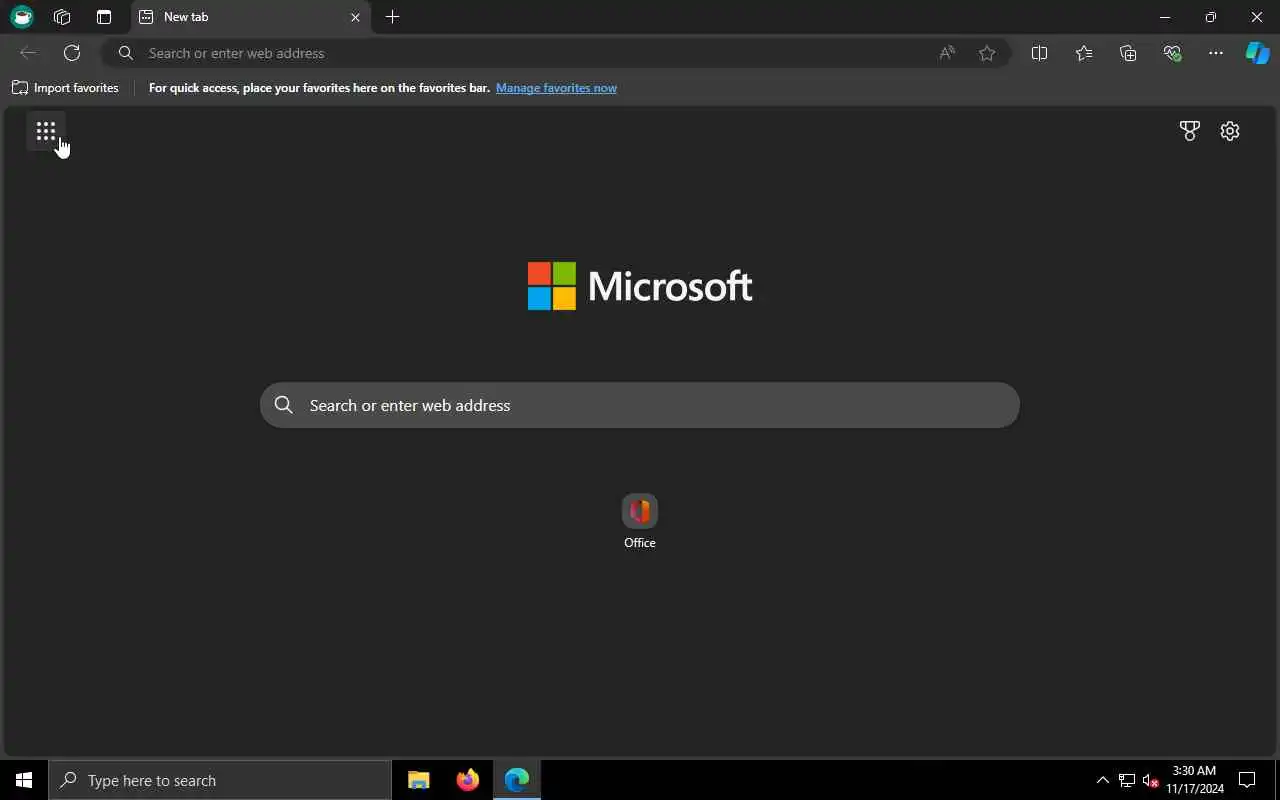
Task: Open Settings and more menu
Action: (x=1216, y=53)
